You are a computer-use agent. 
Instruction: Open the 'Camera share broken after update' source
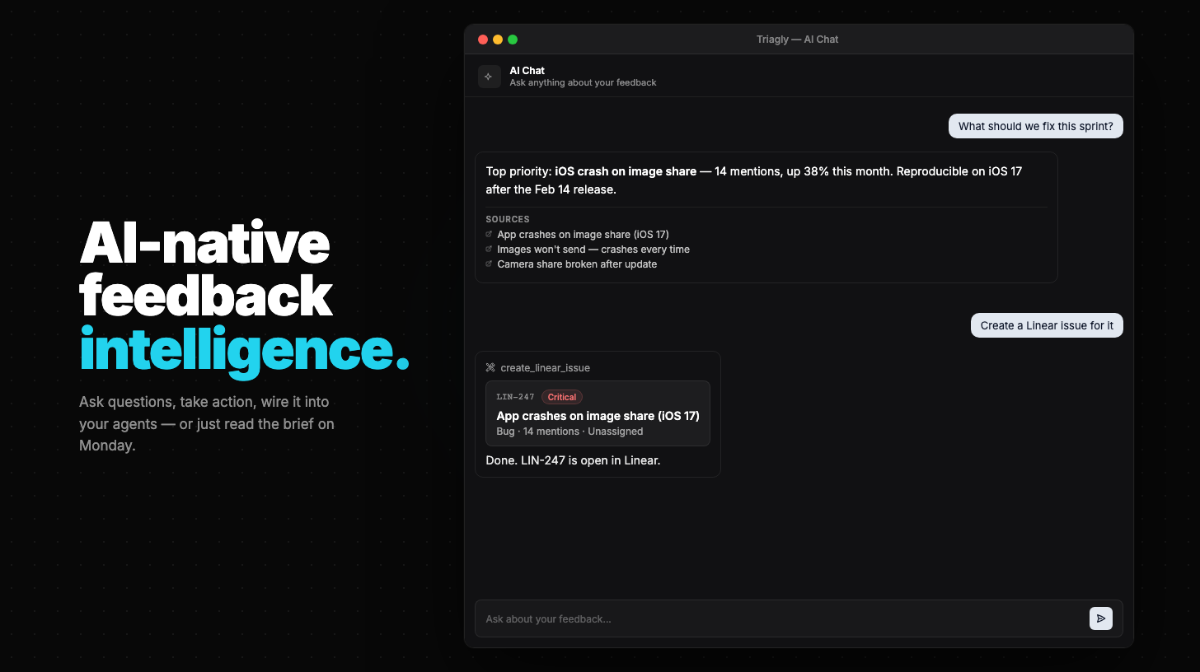tap(576, 264)
